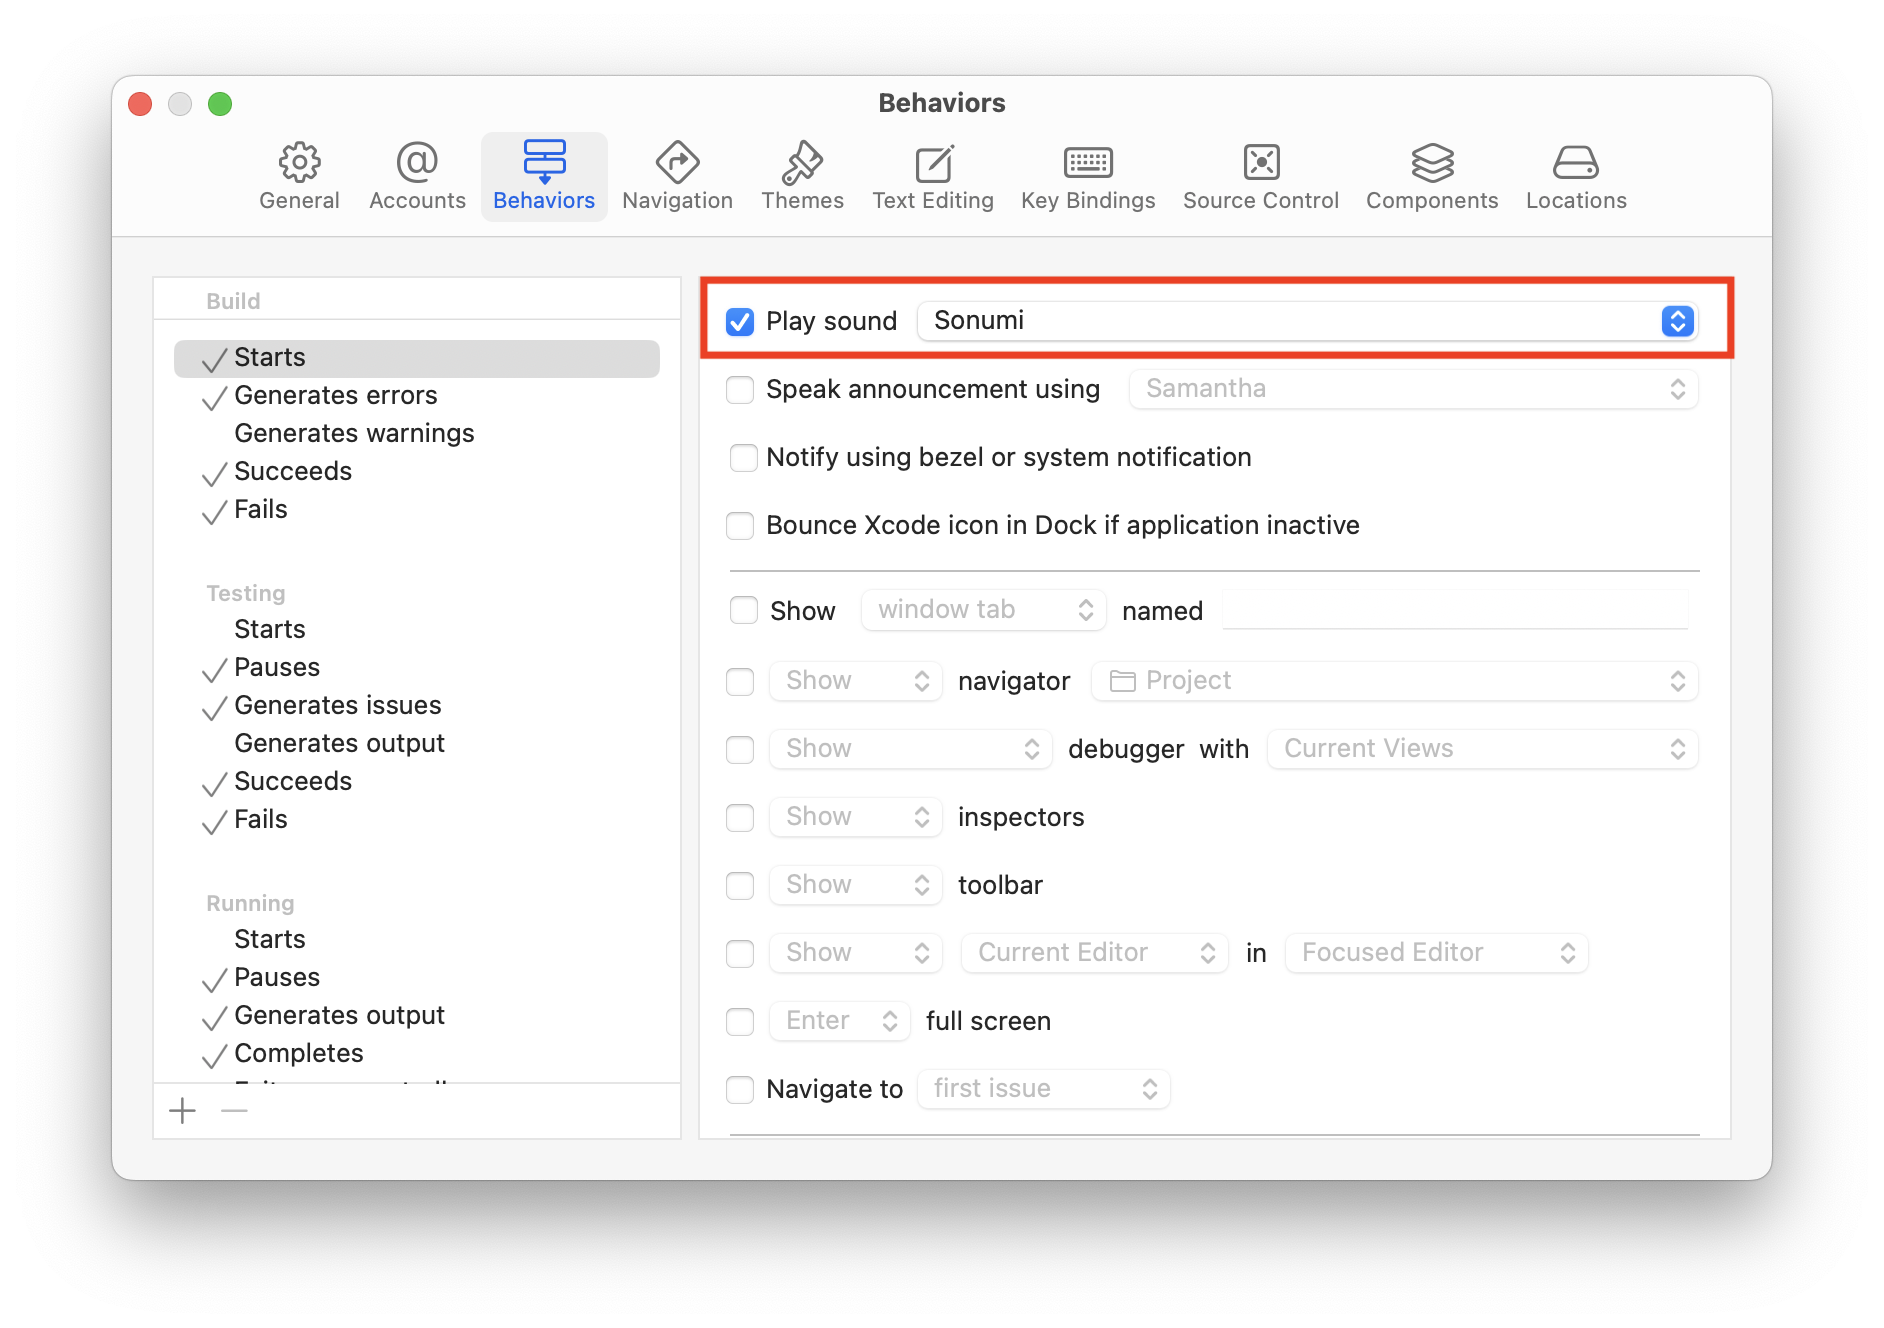Select Testing Fails behavior
The height and width of the screenshot is (1328, 1884).
point(417,820)
